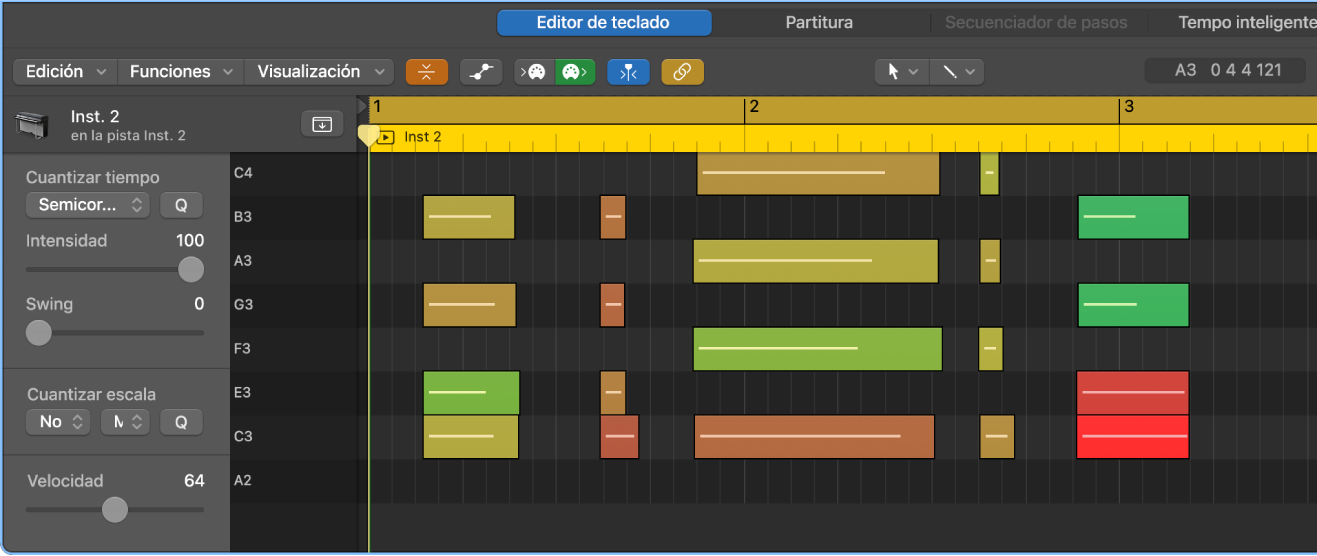Open the Funciones menu
The height and width of the screenshot is (556, 1317).
pos(181,71)
